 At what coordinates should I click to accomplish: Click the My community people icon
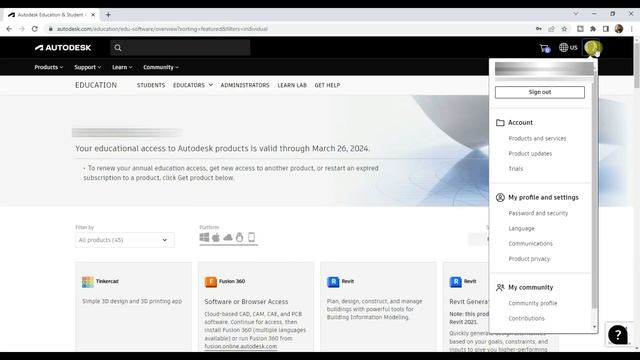tap(500, 287)
